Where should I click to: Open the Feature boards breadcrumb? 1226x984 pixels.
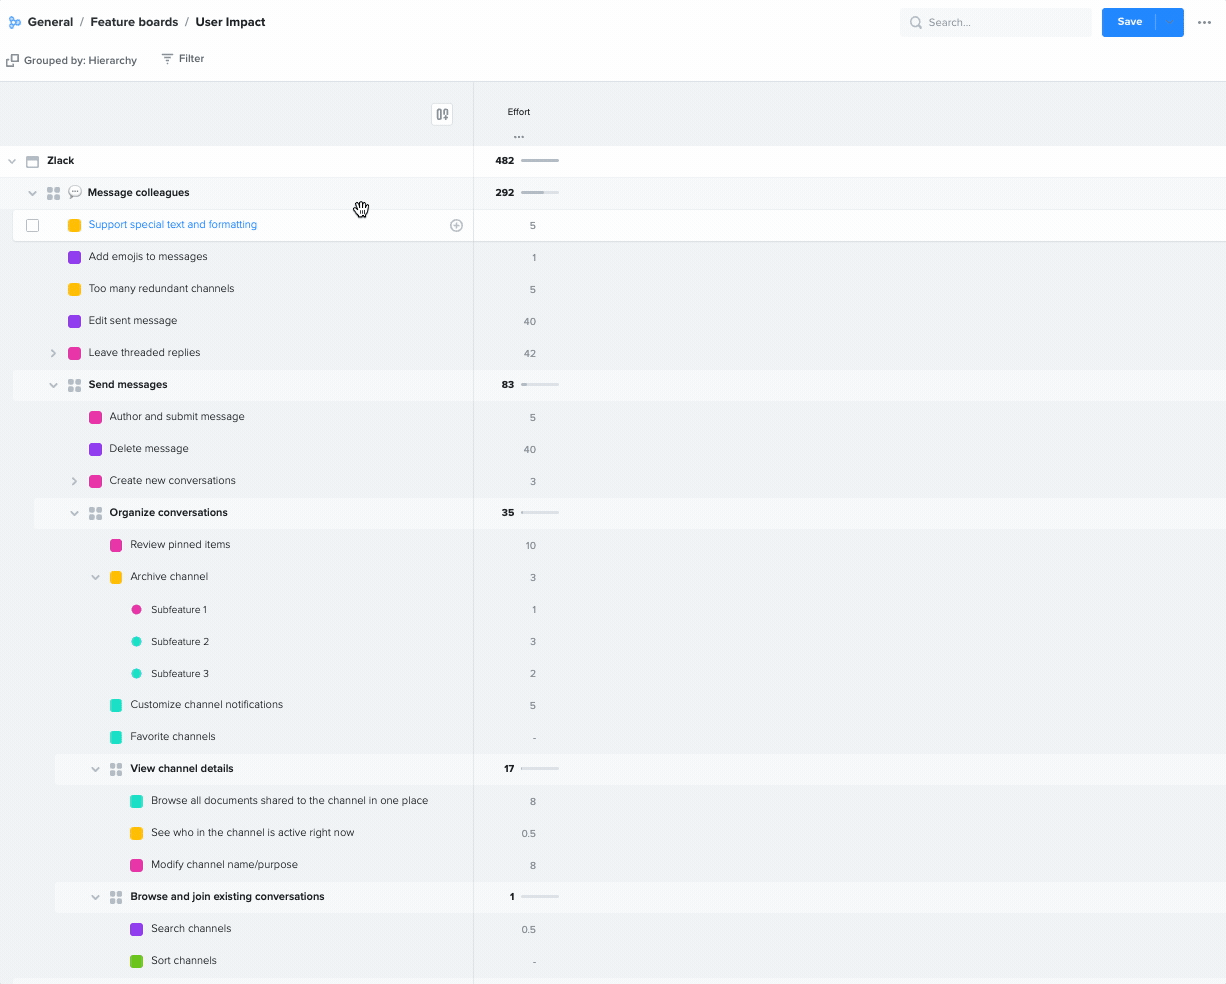(x=134, y=21)
